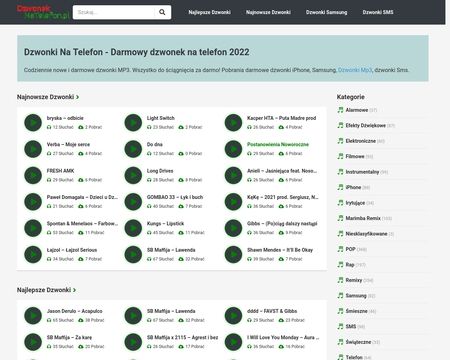Open the Marimba Remix category
450x360 pixels.
pos(363,218)
